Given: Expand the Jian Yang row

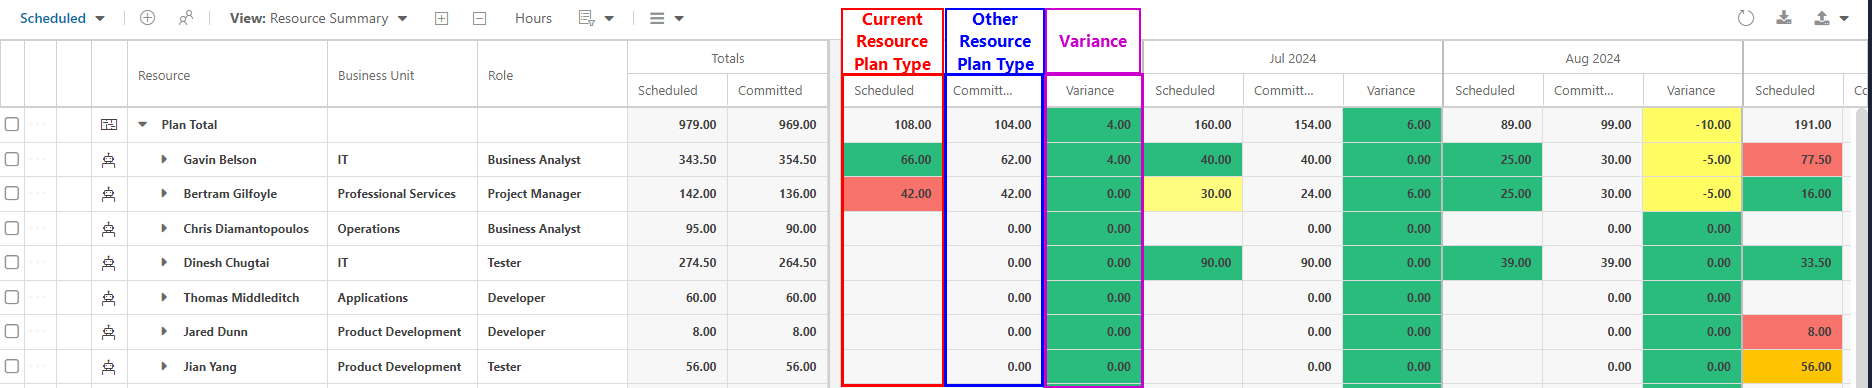Looking at the screenshot, I should pos(164,367).
